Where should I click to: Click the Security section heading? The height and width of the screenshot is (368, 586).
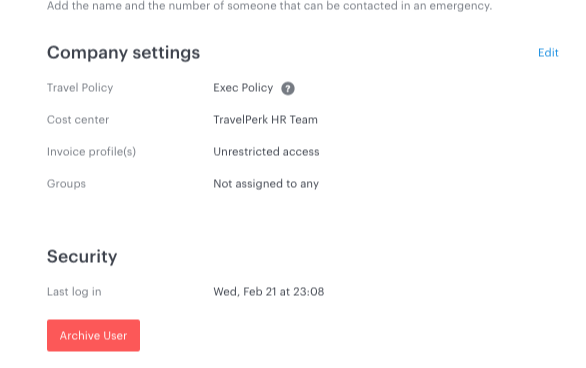pyautogui.click(x=82, y=257)
